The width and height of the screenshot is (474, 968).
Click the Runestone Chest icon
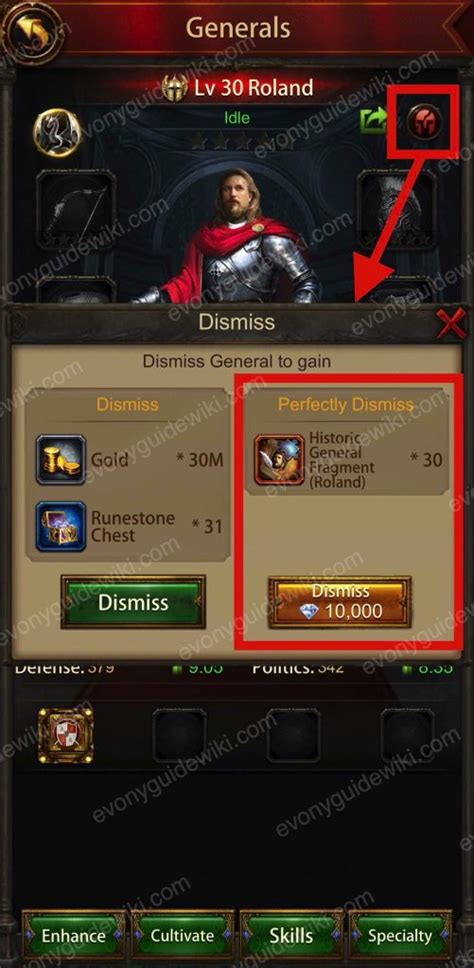click(x=60, y=527)
